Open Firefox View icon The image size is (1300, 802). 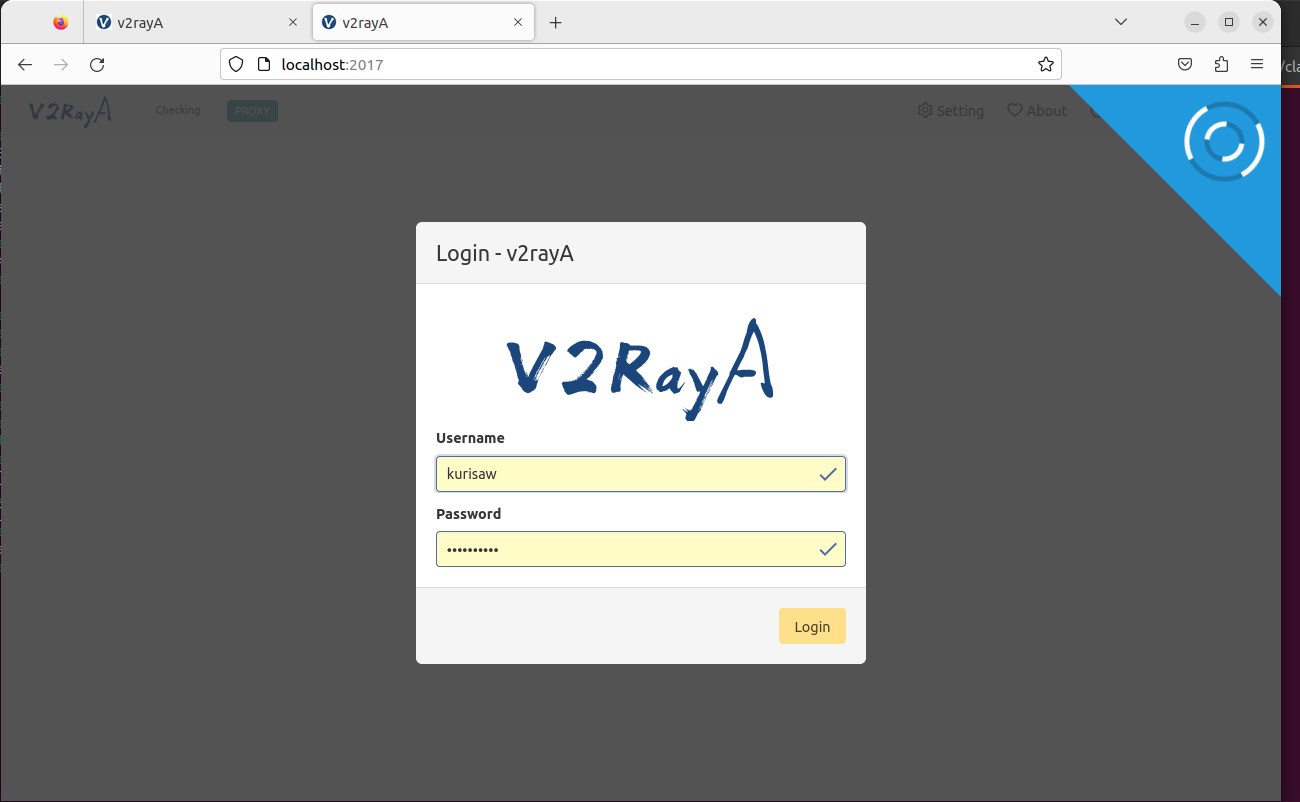pyautogui.click(x=61, y=22)
